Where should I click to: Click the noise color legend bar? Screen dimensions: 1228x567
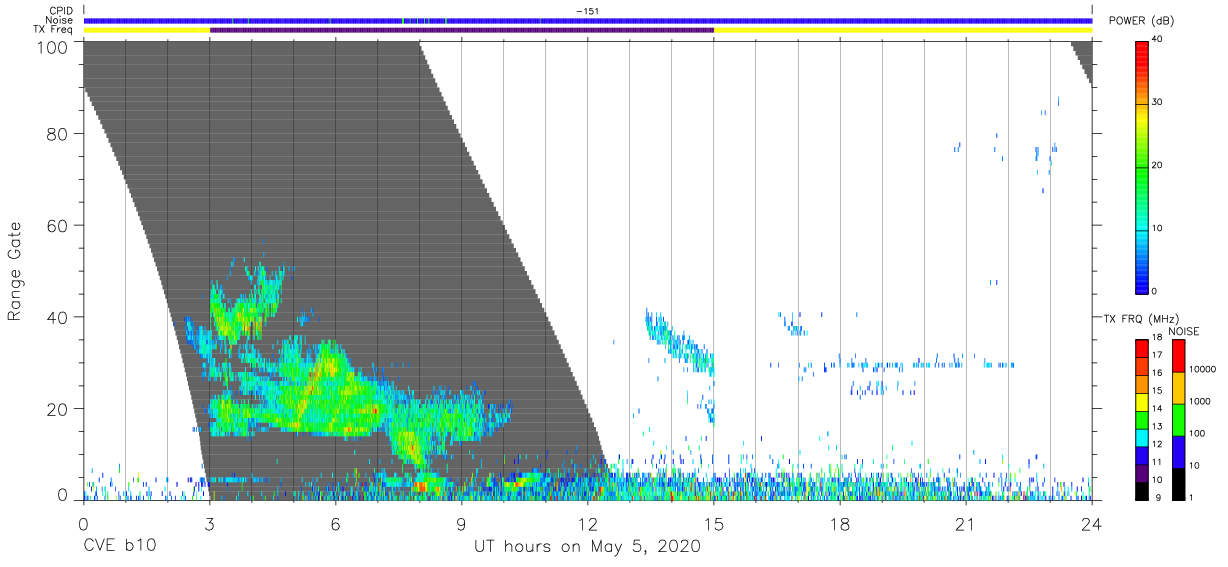[x=1178, y=420]
